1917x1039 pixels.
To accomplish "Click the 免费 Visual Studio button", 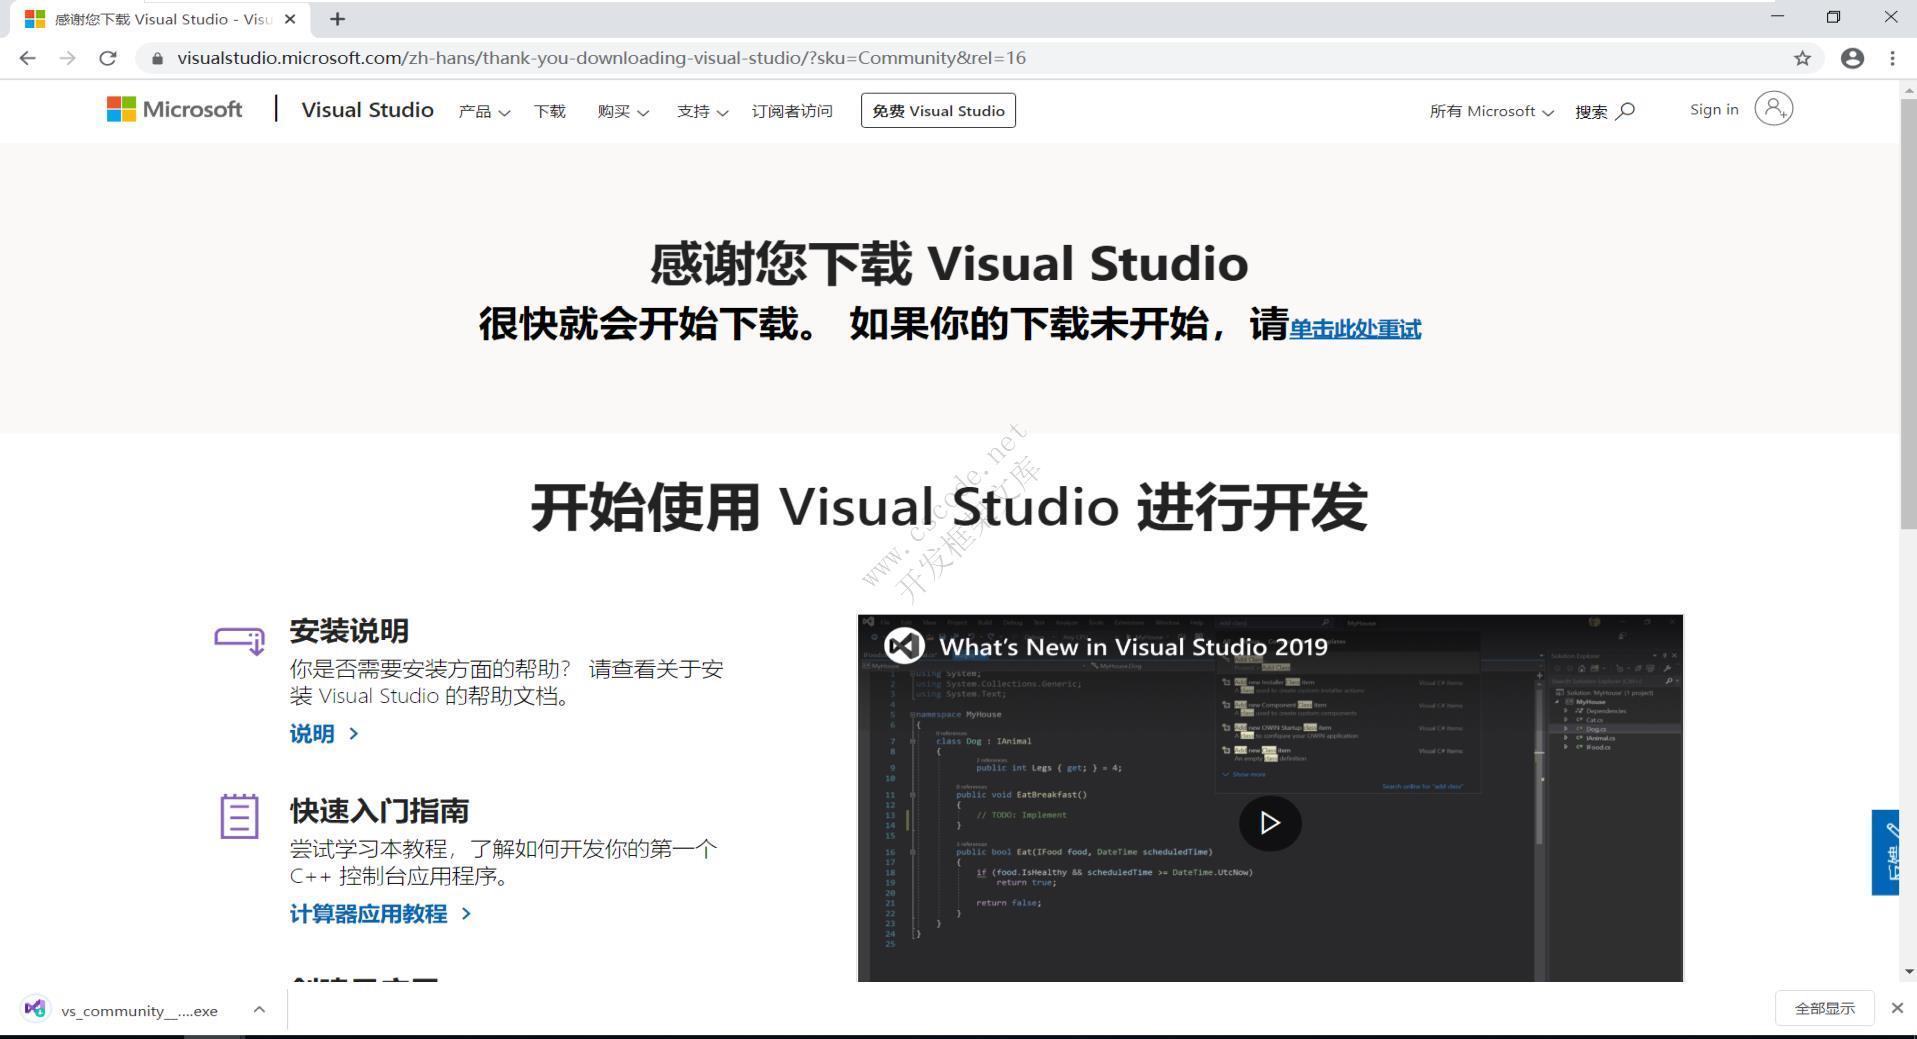I will [937, 110].
